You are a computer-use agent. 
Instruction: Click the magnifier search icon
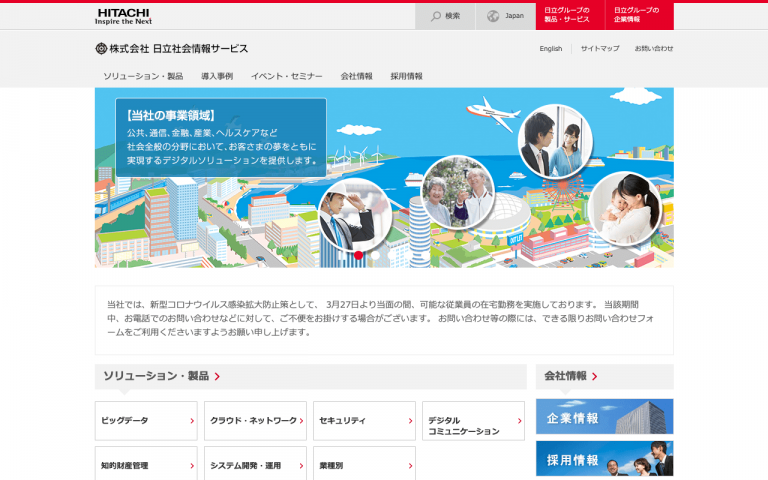(435, 16)
